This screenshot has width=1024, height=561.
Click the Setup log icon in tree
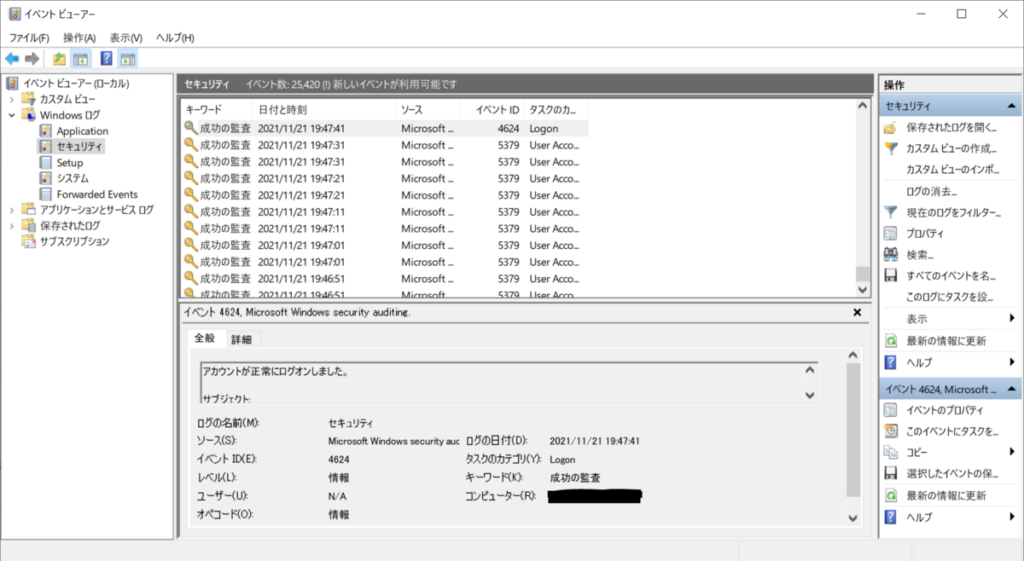[46, 163]
